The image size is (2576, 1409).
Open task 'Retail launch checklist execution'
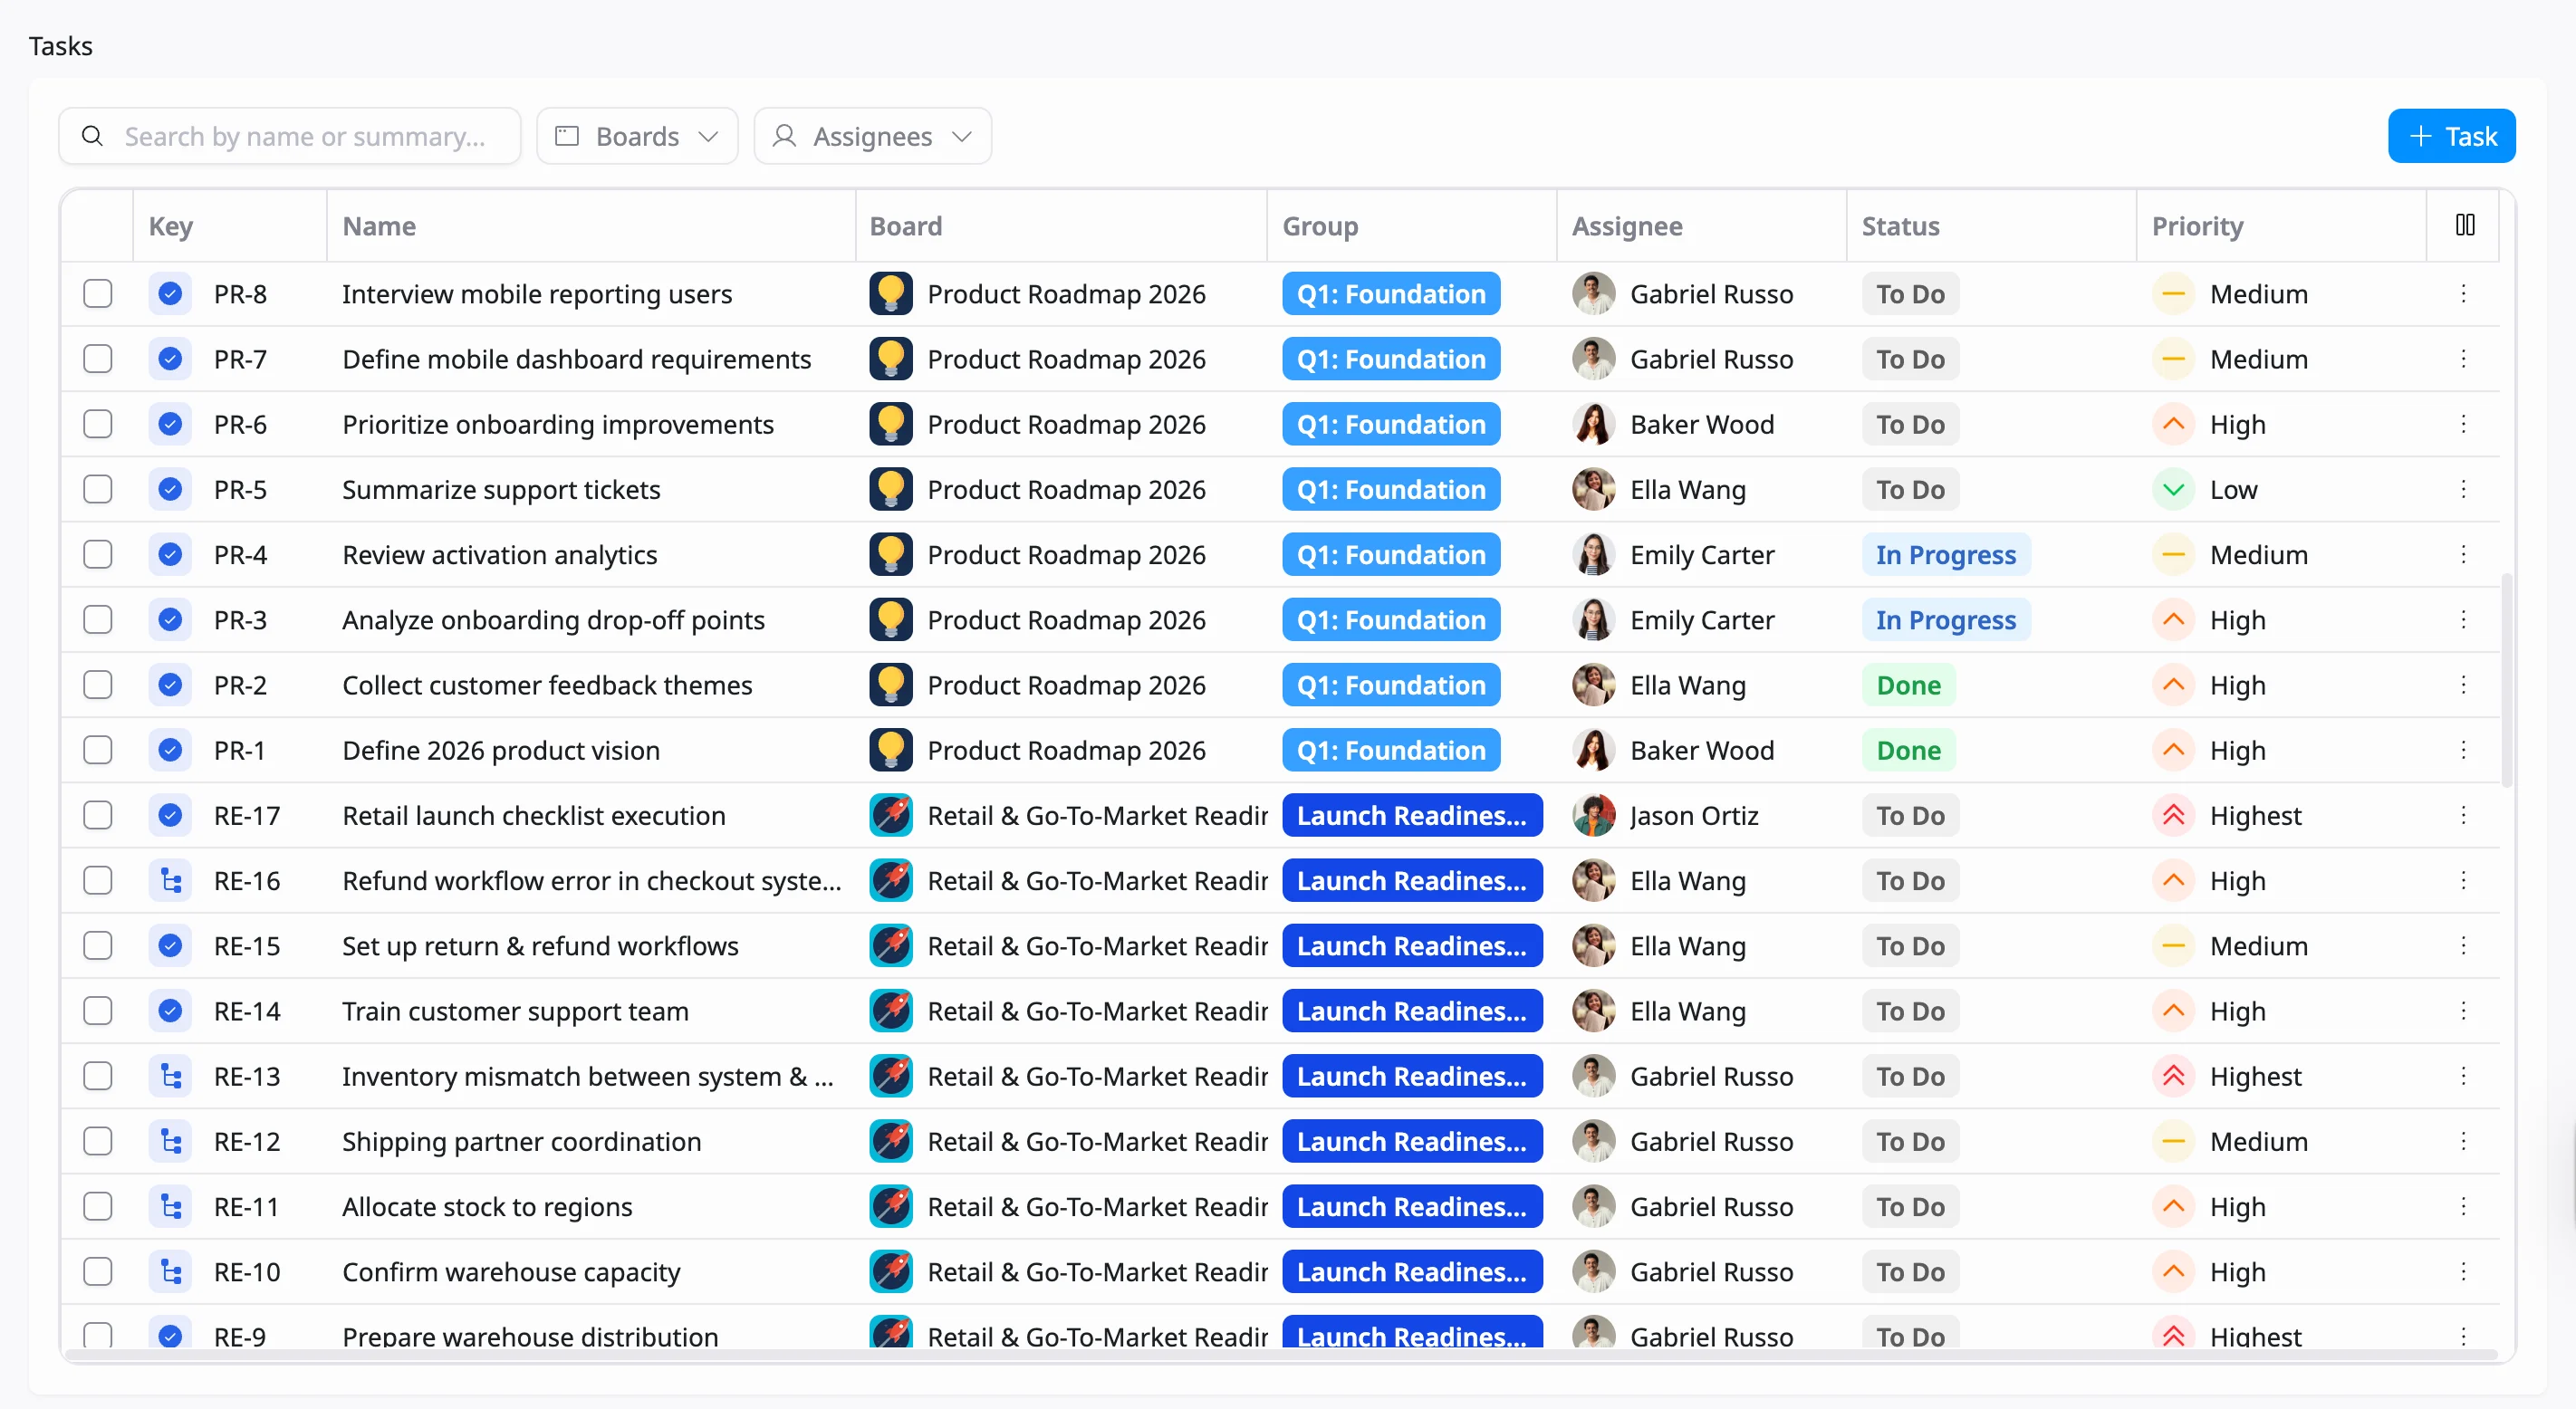[534, 815]
